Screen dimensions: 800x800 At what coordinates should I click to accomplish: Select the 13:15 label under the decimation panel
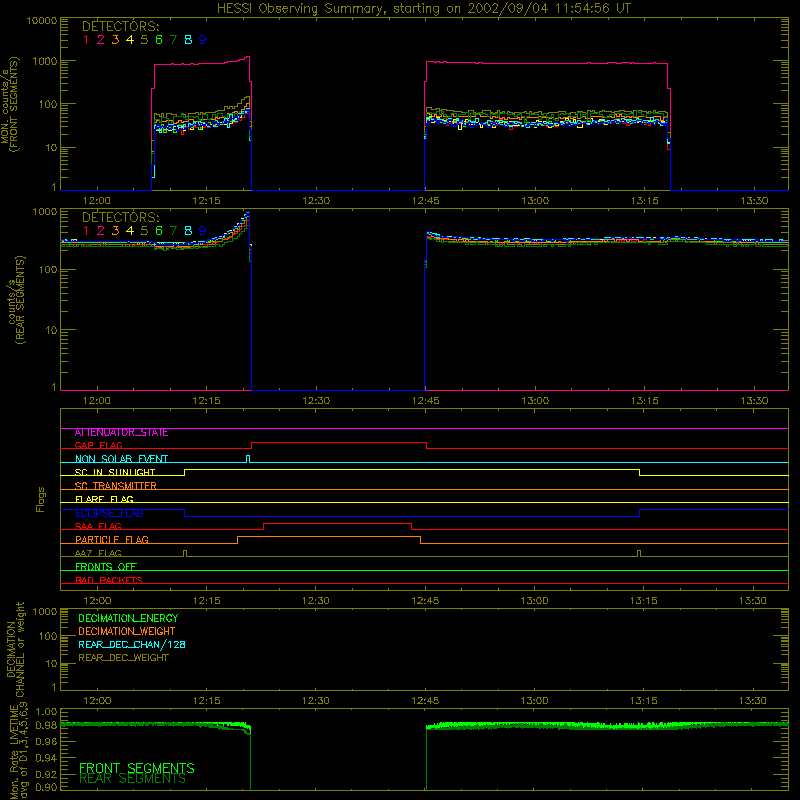click(644, 701)
